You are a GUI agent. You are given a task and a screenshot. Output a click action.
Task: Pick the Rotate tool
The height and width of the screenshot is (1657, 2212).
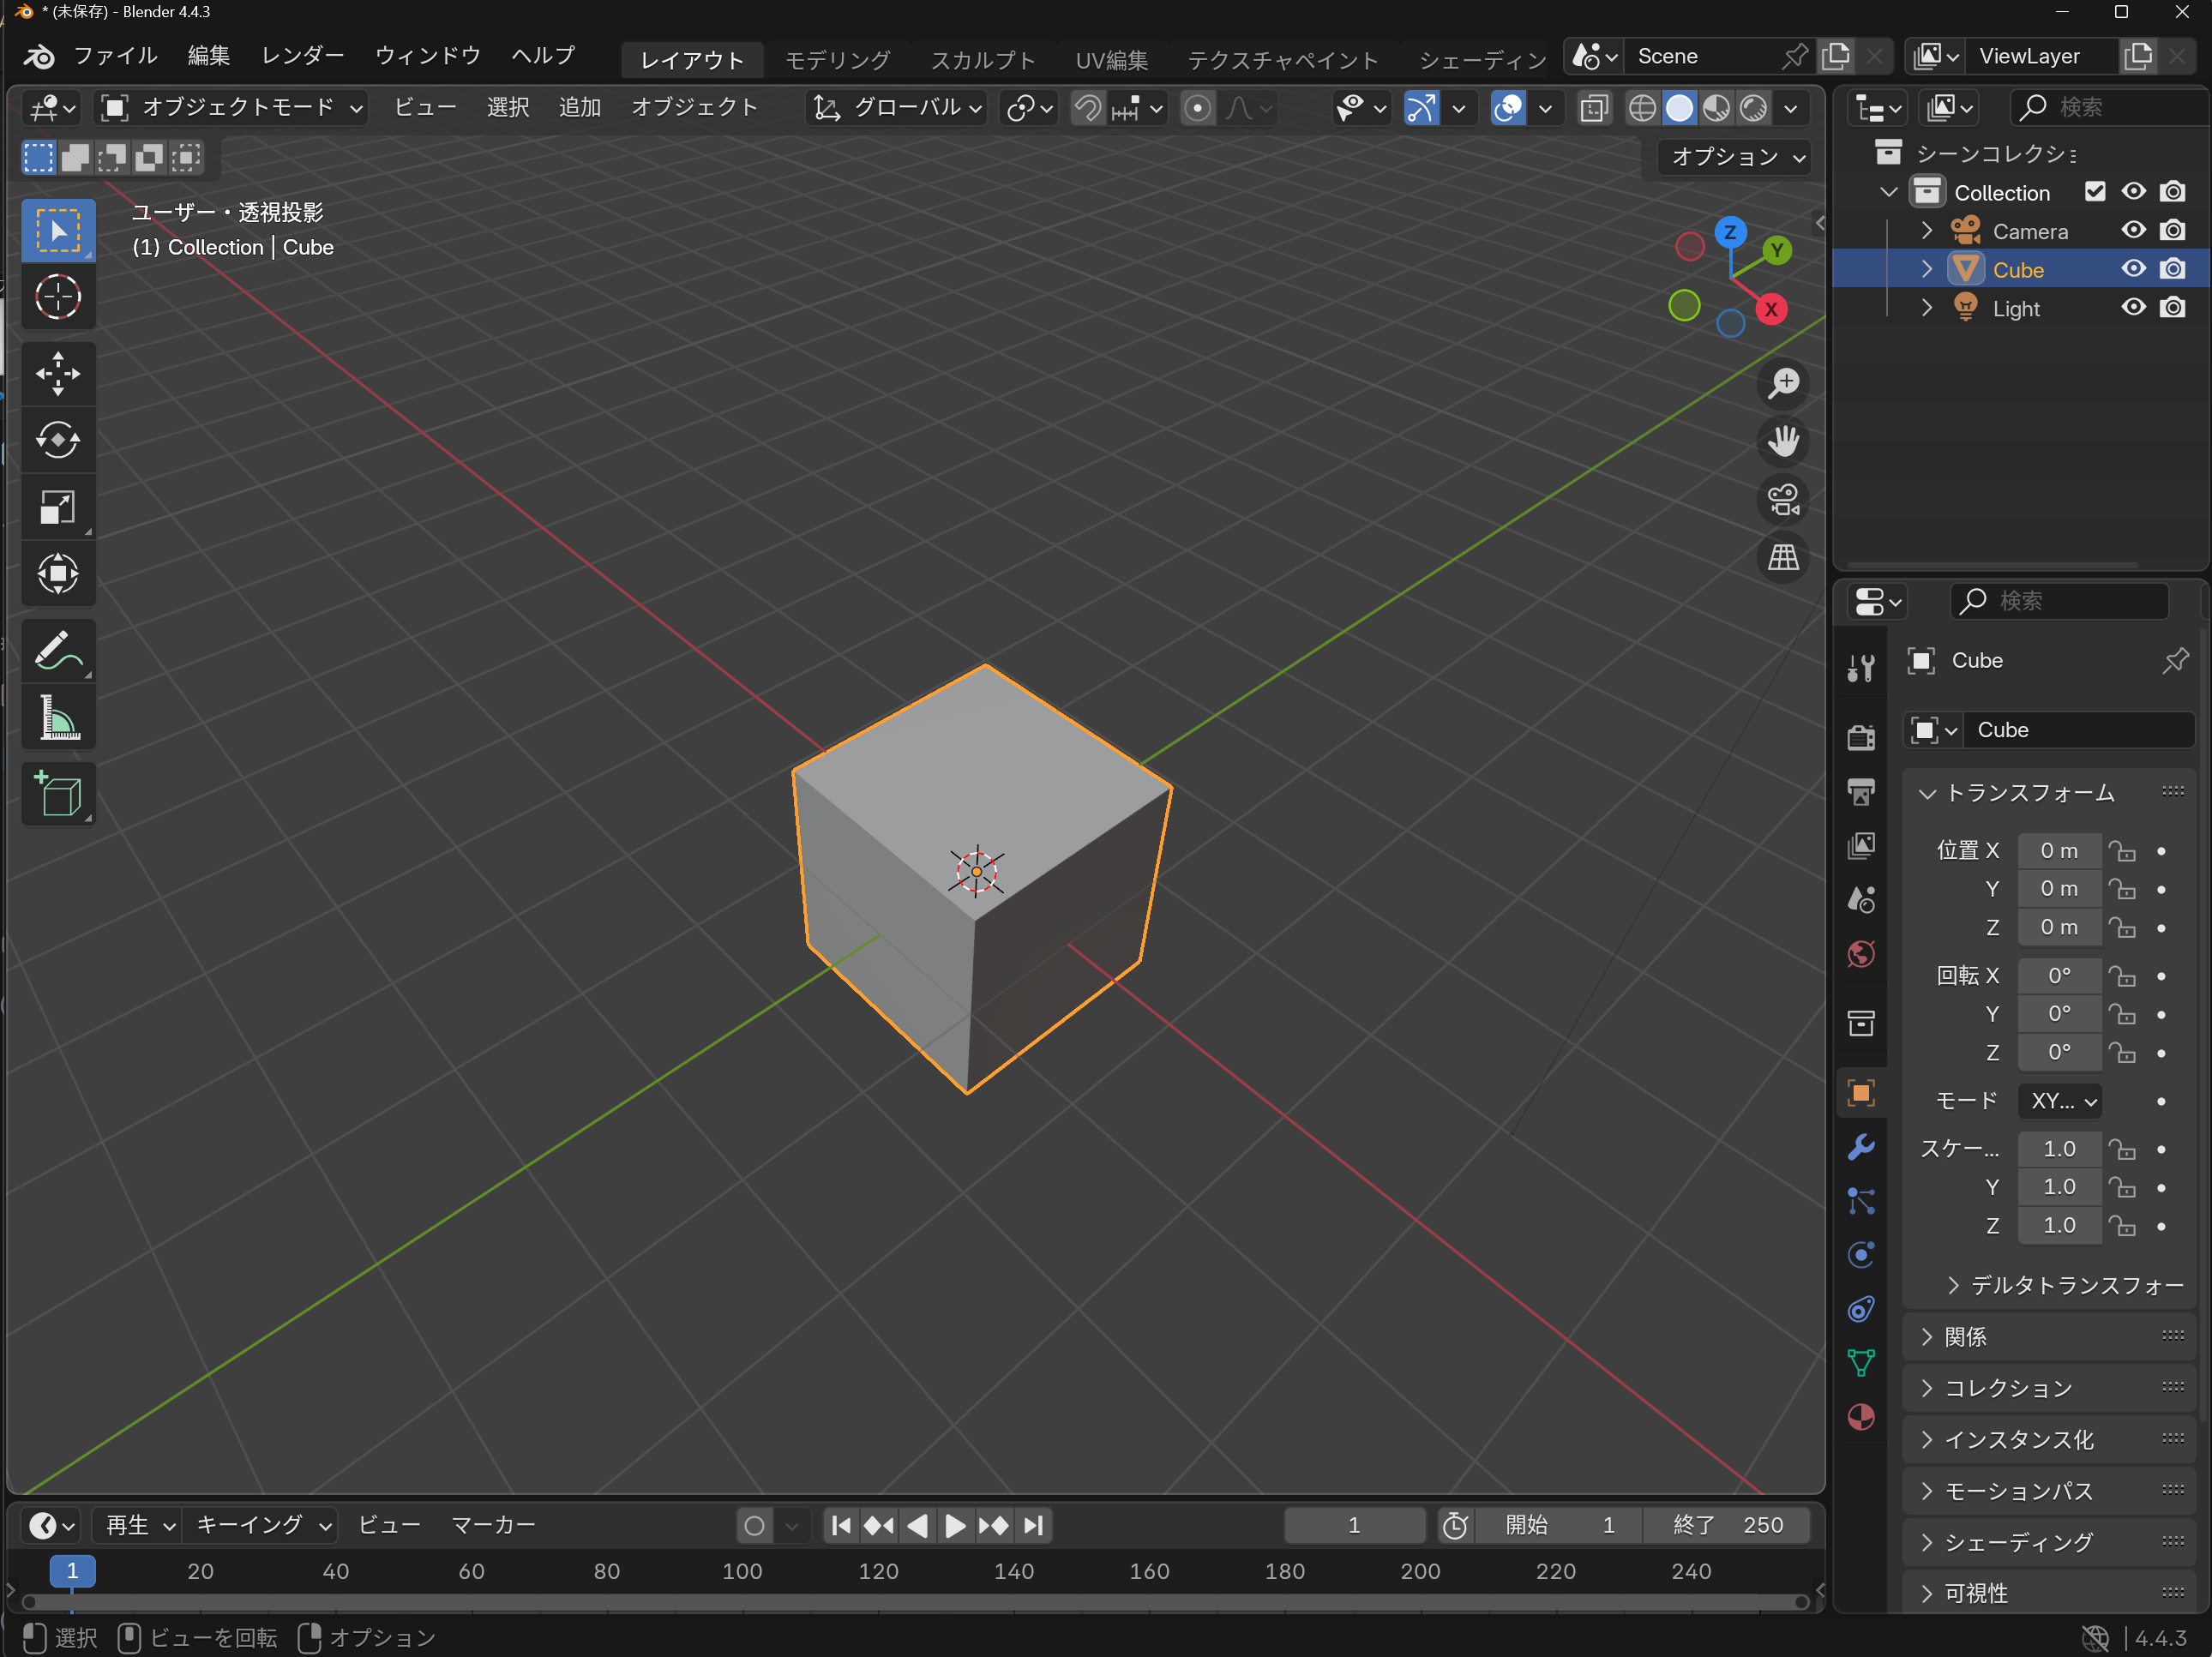coord(58,440)
